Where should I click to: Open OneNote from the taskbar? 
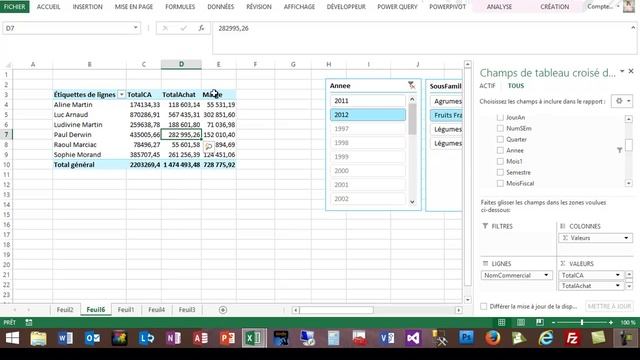173,338
